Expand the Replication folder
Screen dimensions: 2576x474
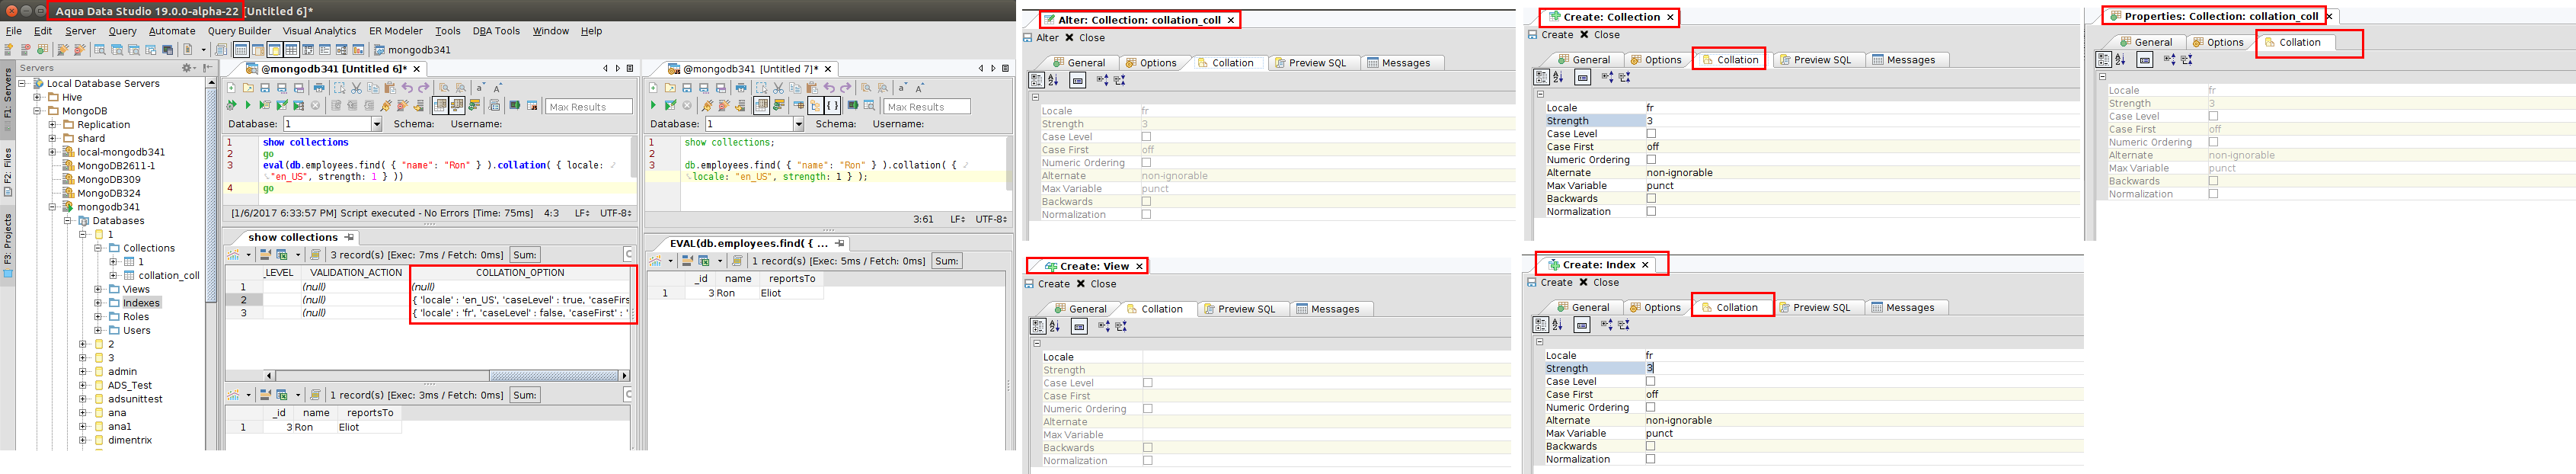tap(52, 125)
